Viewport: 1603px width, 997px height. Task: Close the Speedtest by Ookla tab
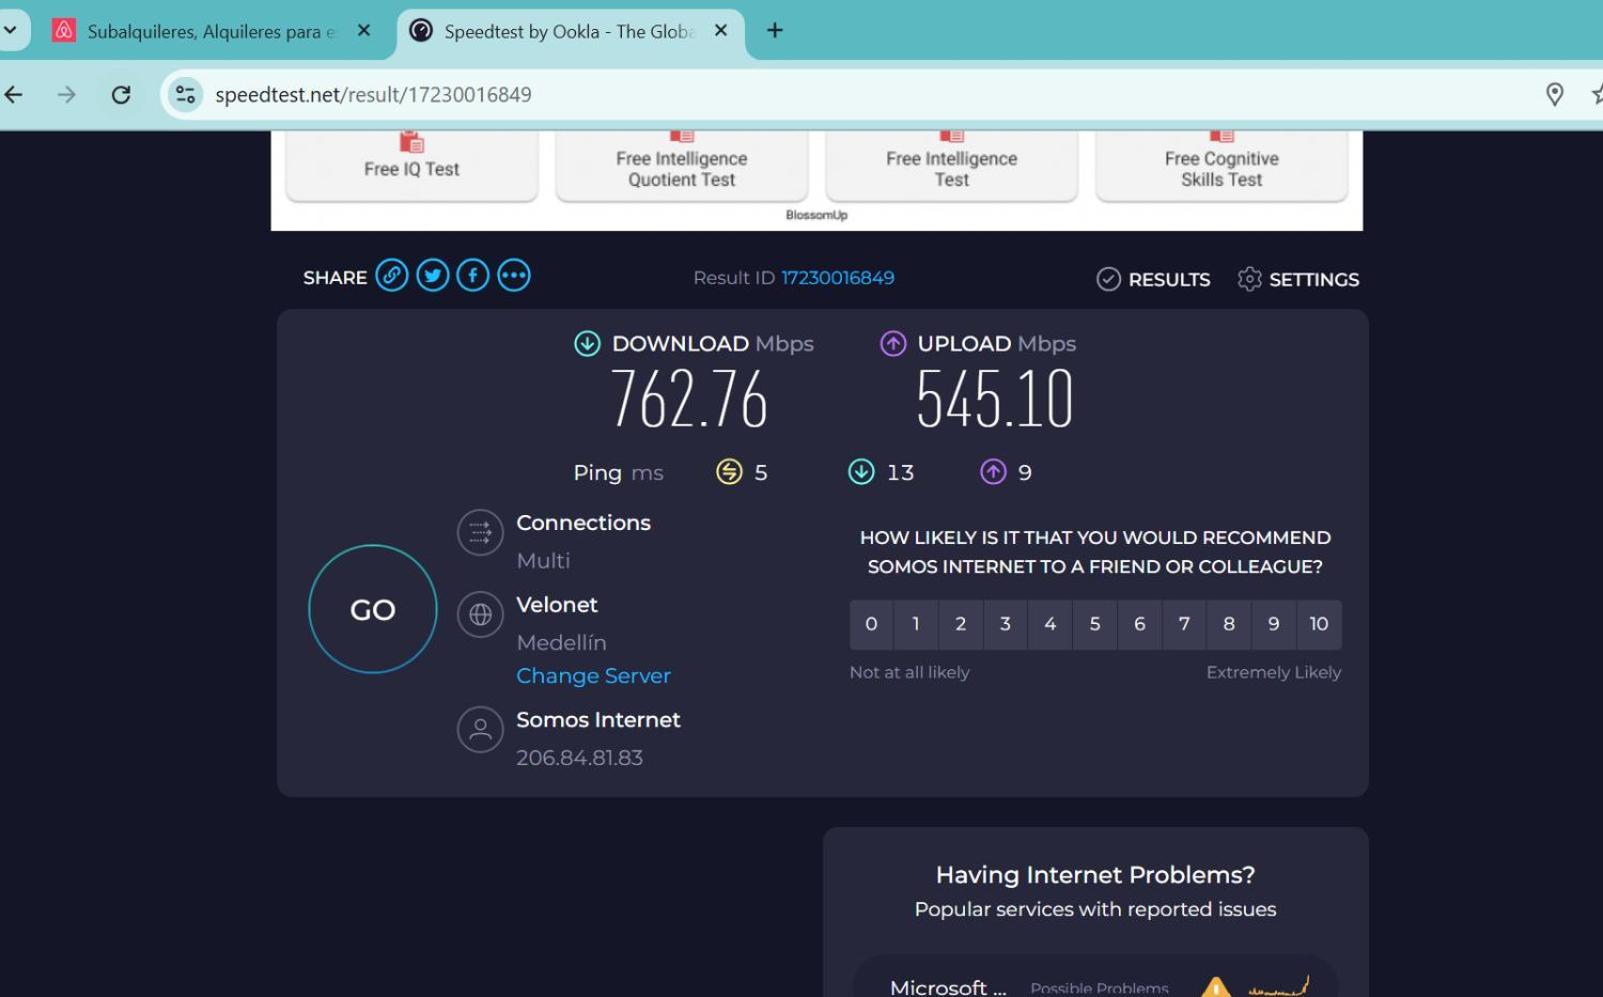click(721, 31)
